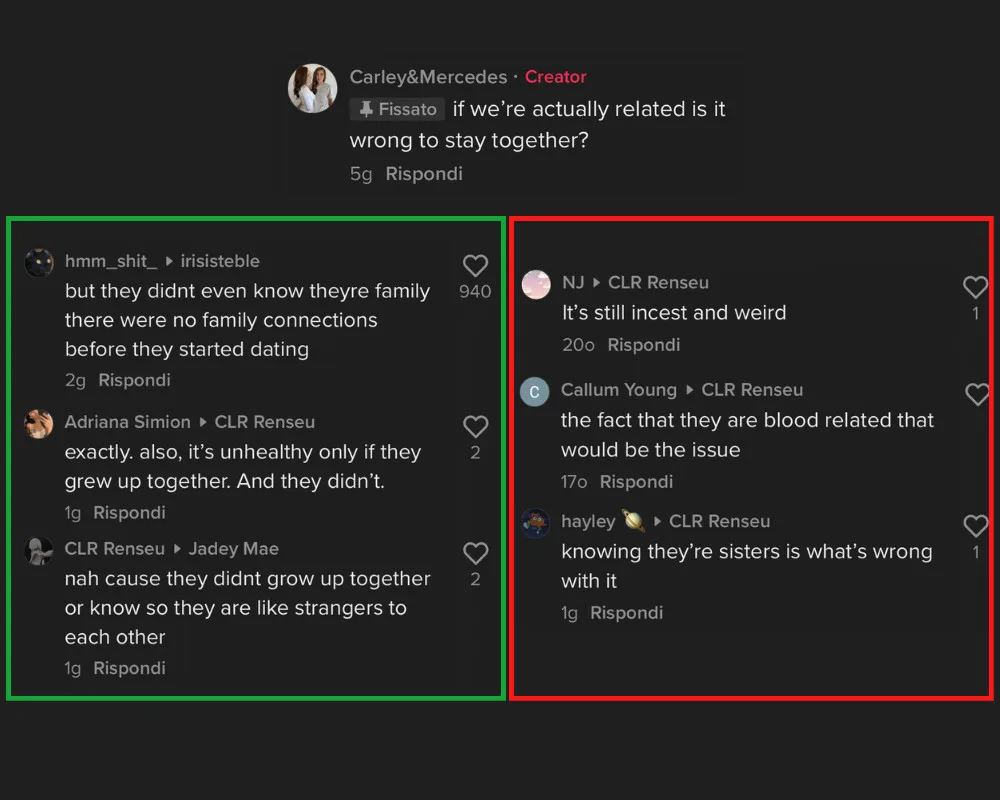1000x800 pixels.
Task: Open hmm_shit_ avatar
Action: [39, 262]
